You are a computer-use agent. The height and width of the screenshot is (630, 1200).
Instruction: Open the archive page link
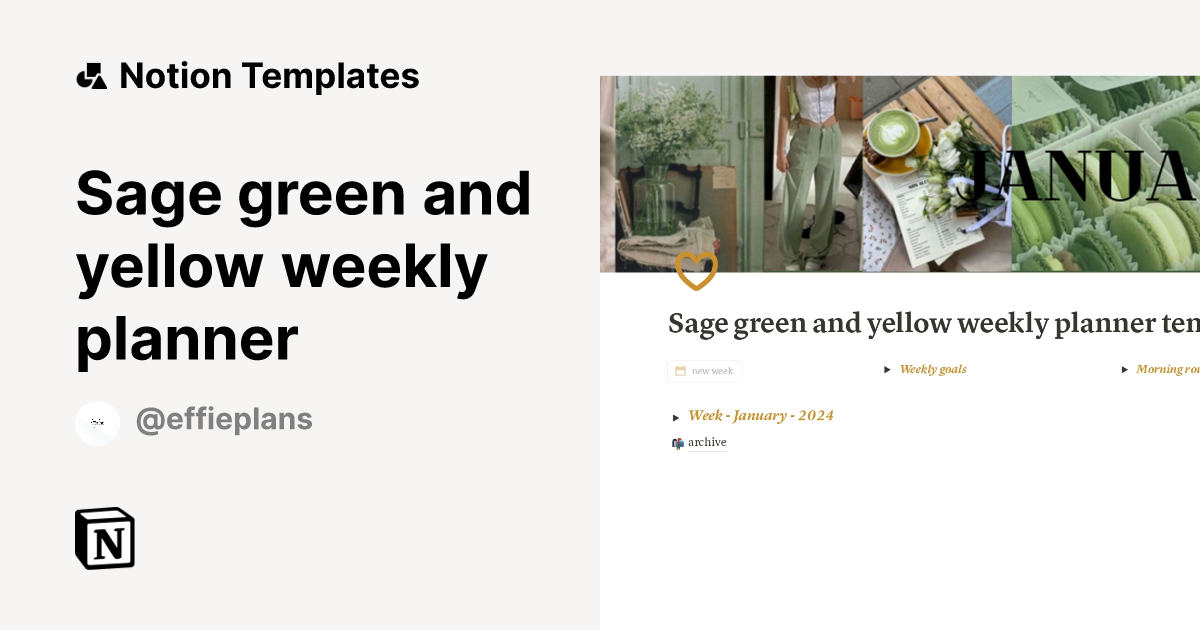click(x=707, y=443)
